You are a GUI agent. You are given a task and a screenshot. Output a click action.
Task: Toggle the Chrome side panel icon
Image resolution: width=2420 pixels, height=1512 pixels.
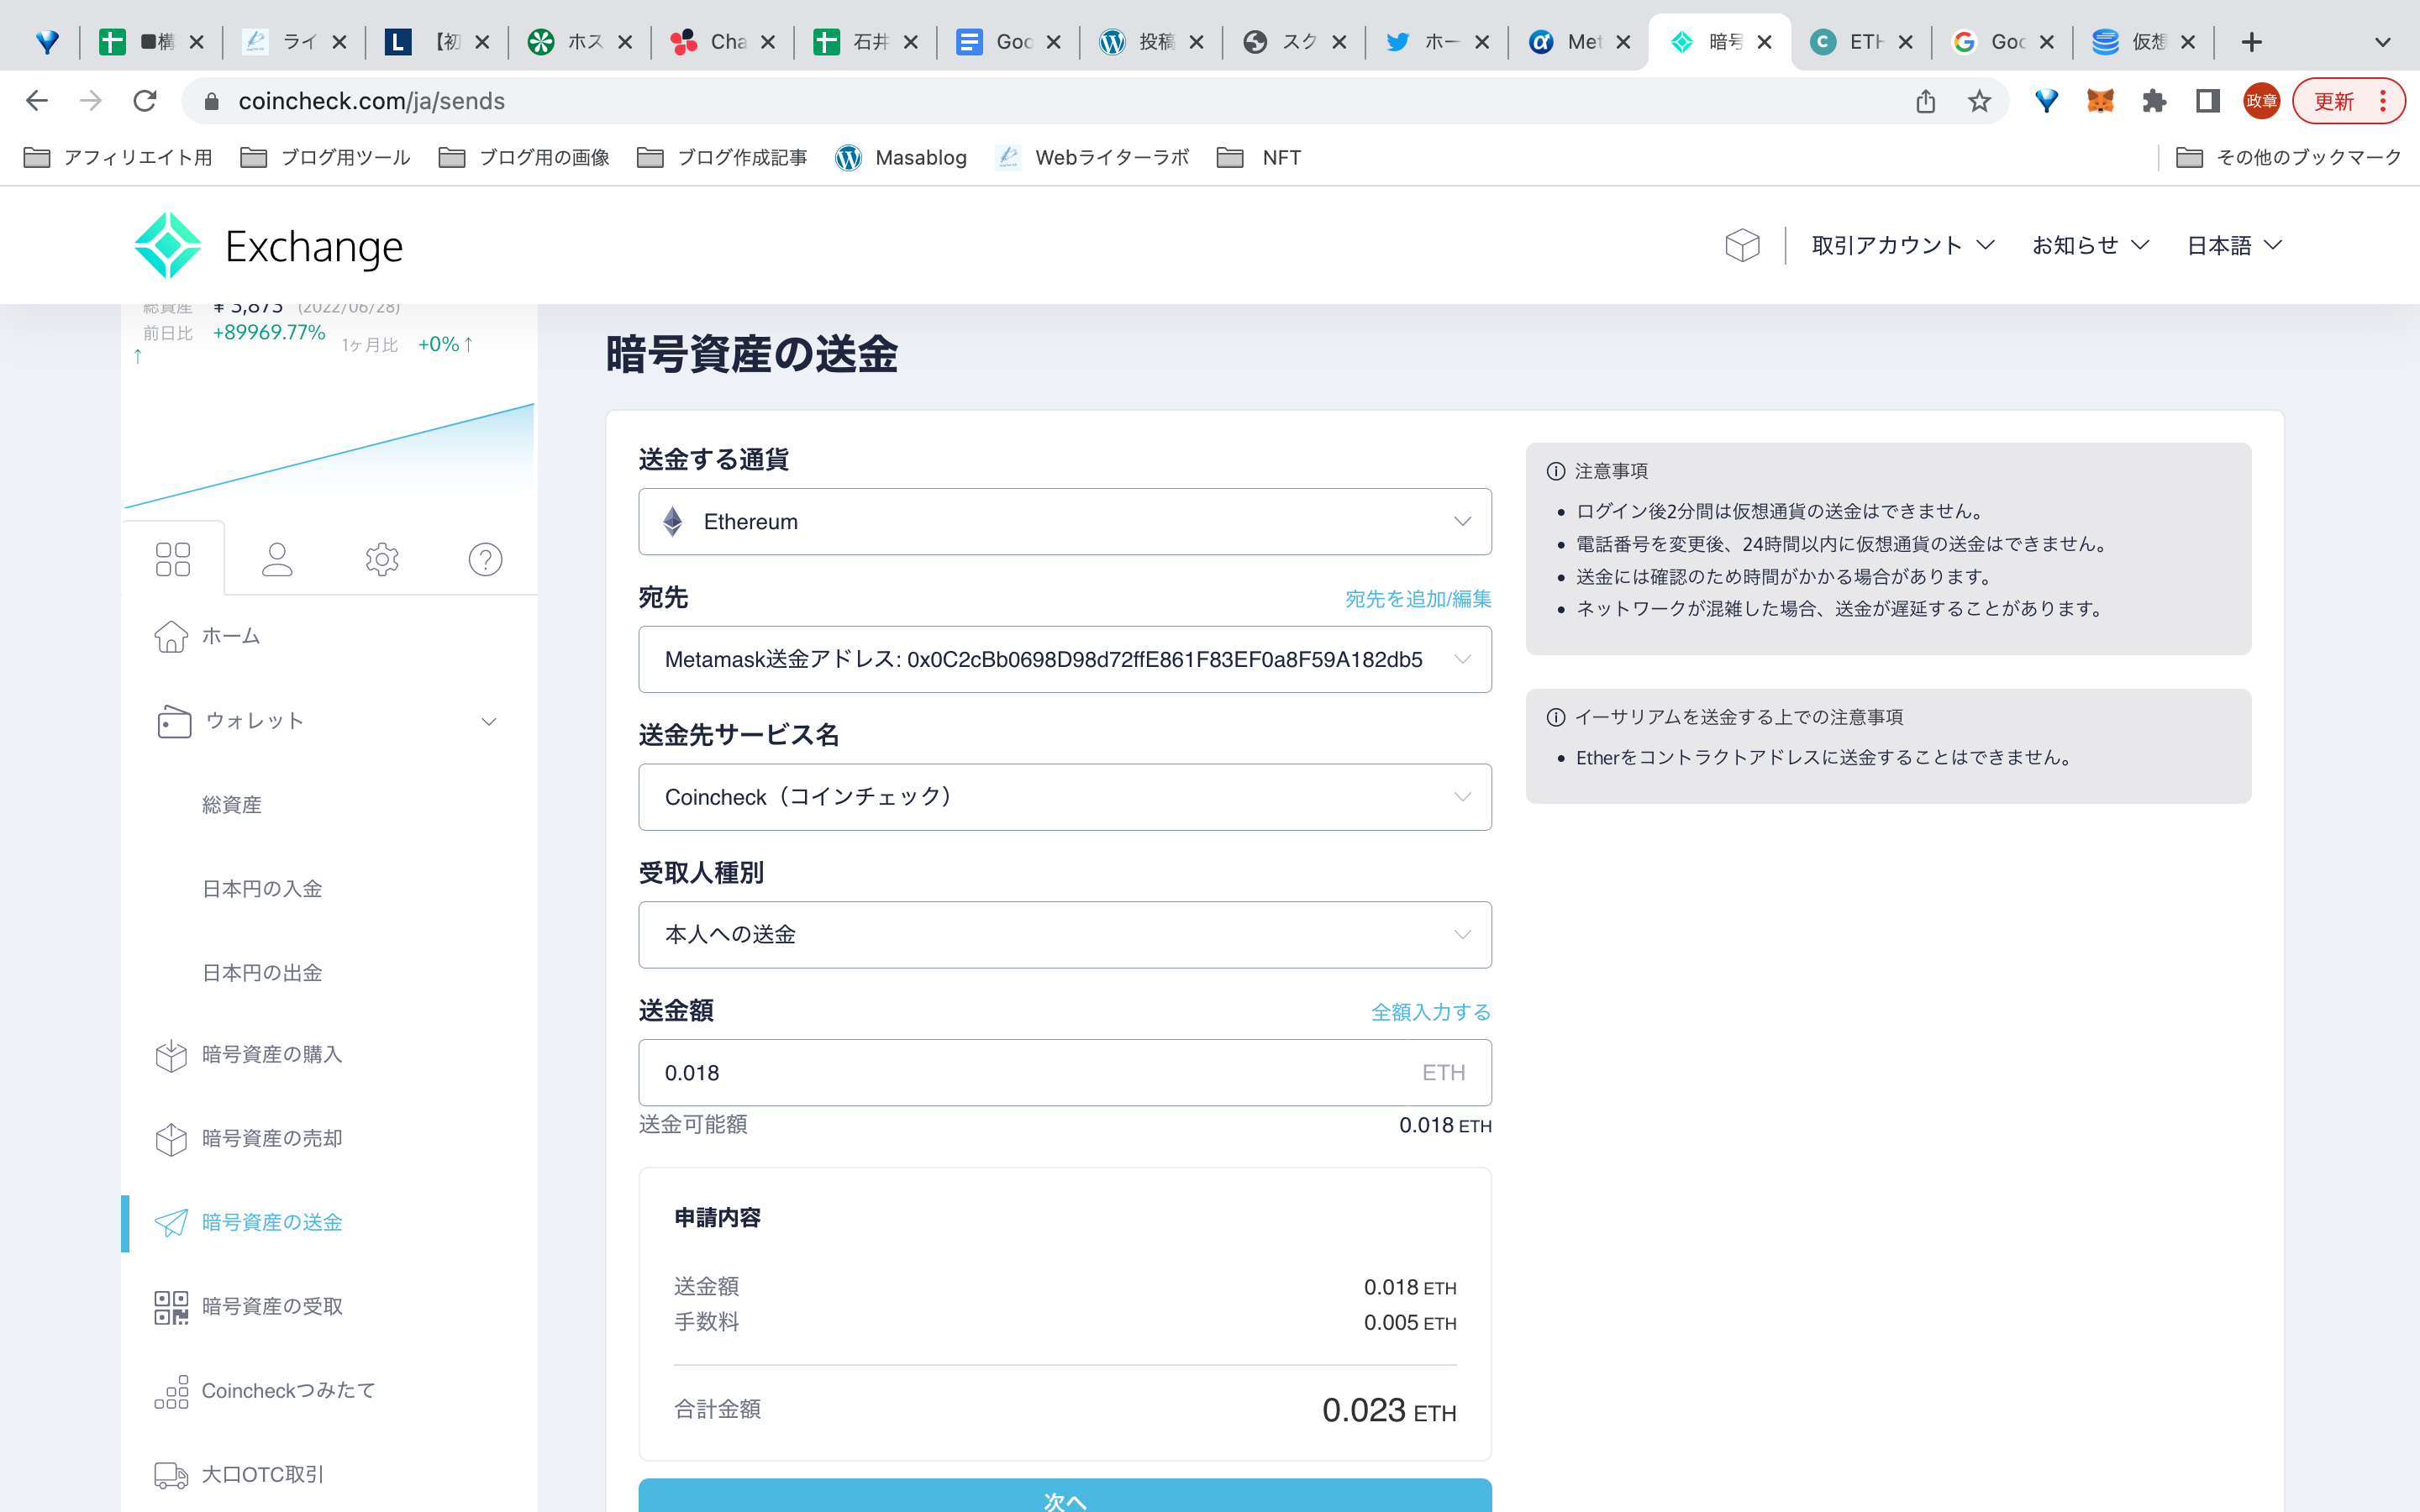point(2208,101)
